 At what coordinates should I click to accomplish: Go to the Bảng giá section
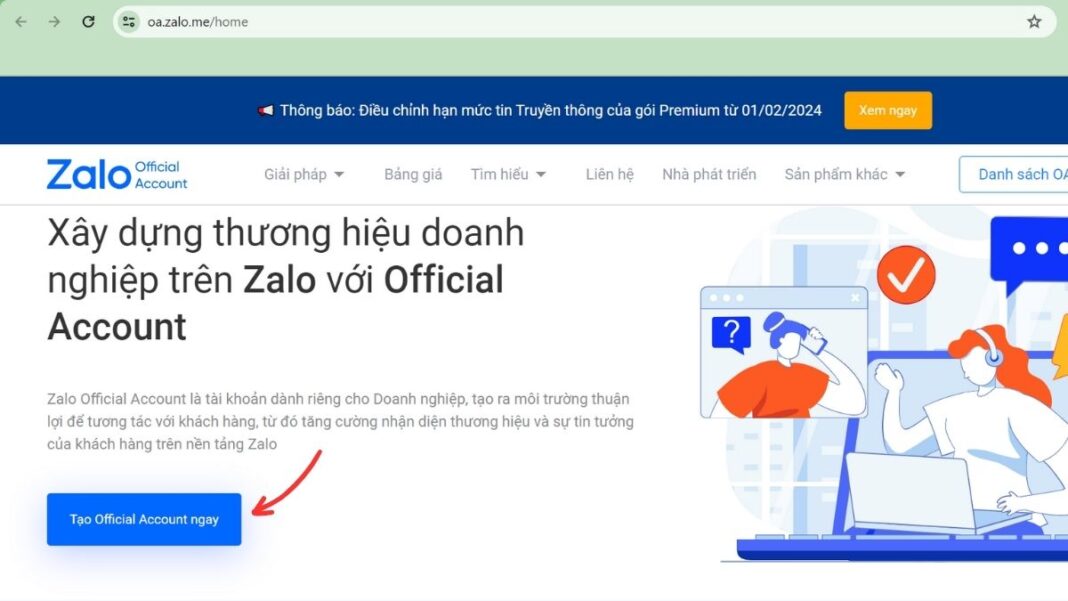coord(413,174)
